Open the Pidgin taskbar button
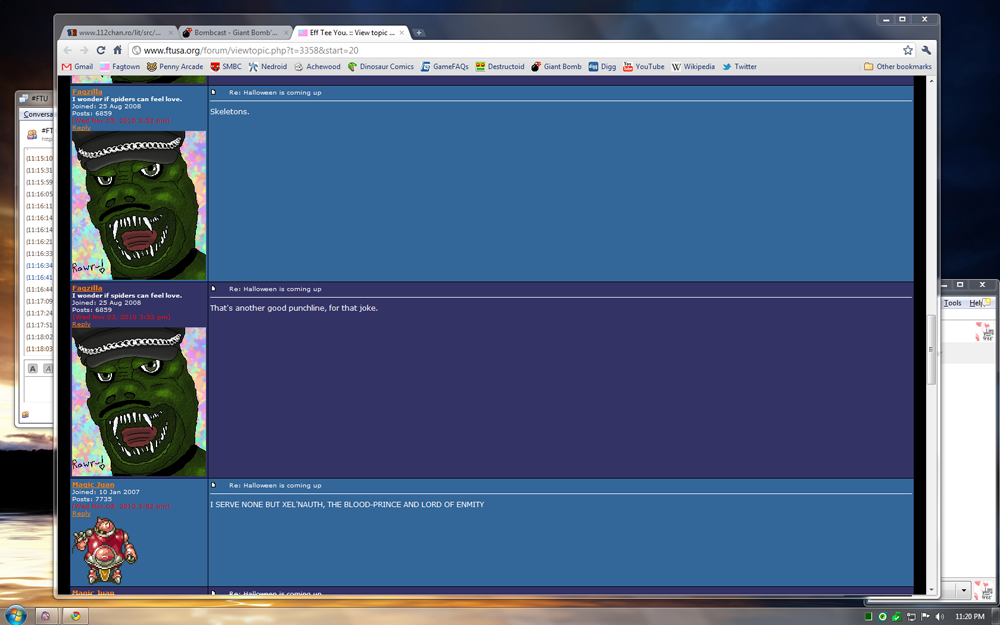The width and height of the screenshot is (1000, 625). [46, 616]
